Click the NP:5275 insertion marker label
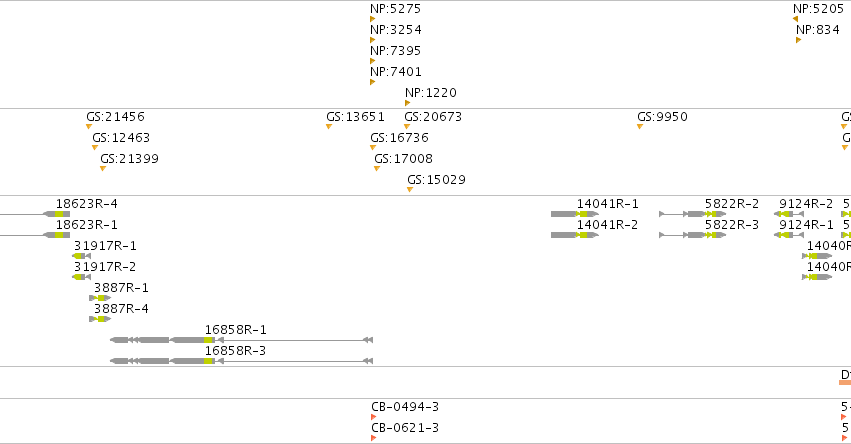 point(395,9)
